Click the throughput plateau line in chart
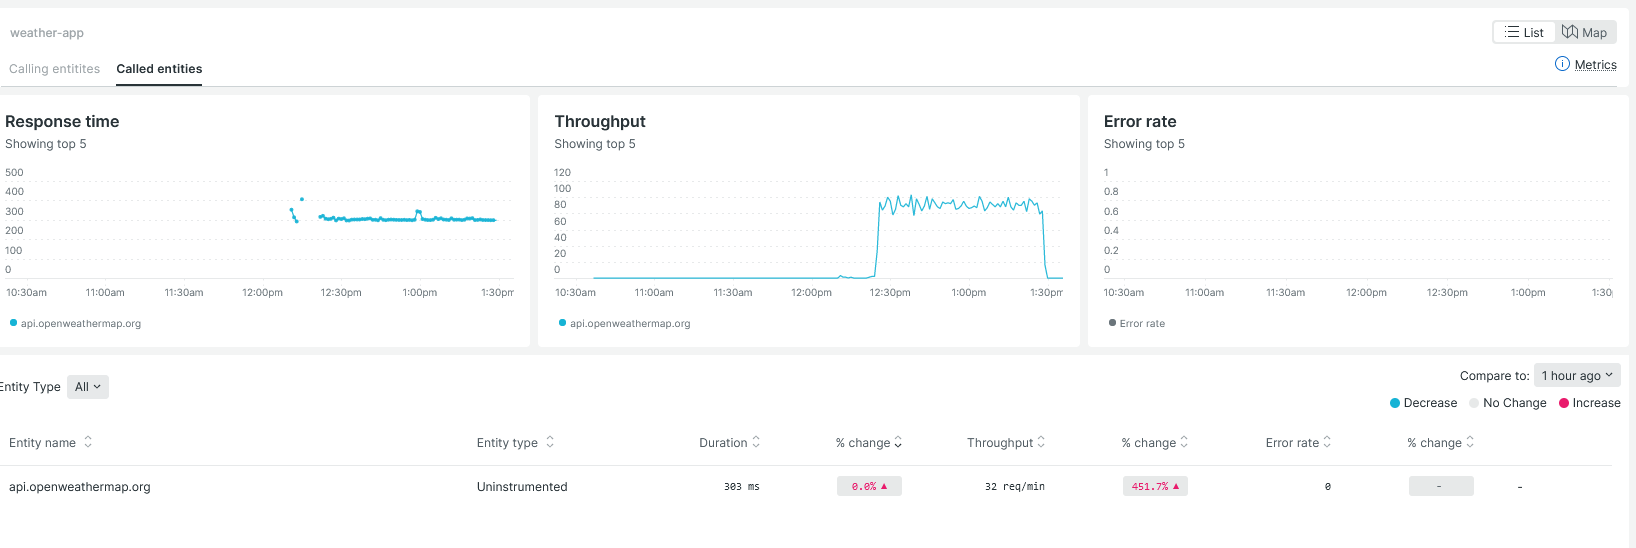This screenshot has width=1636, height=548. pos(960,205)
